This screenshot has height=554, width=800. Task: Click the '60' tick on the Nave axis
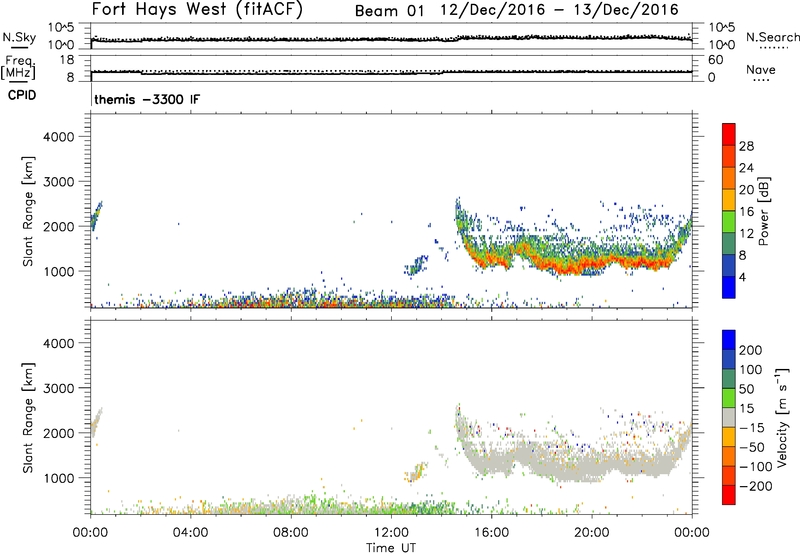click(715, 60)
